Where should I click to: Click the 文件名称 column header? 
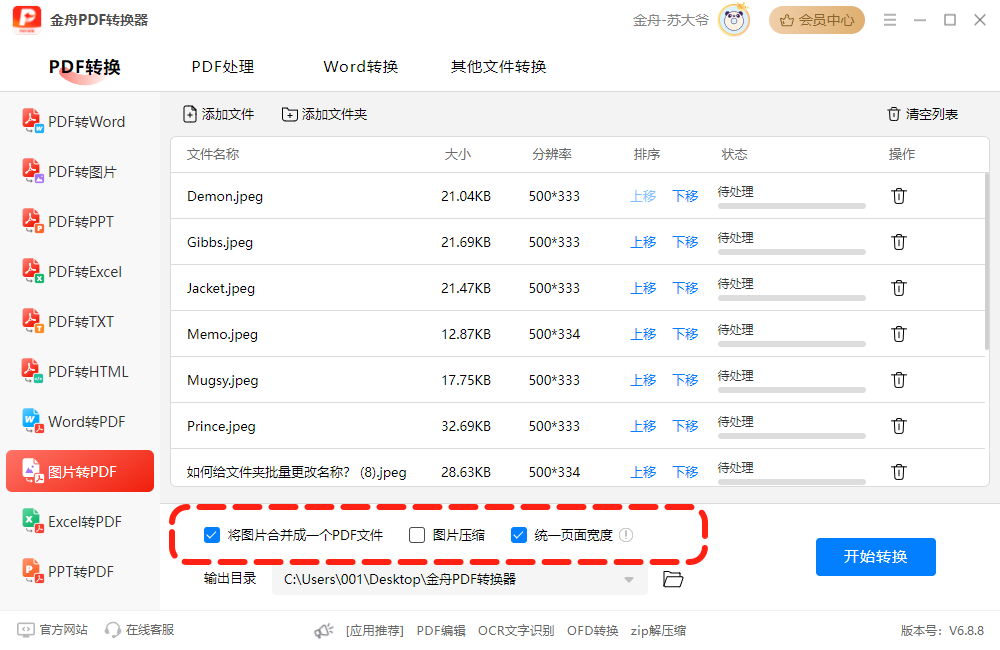point(213,154)
